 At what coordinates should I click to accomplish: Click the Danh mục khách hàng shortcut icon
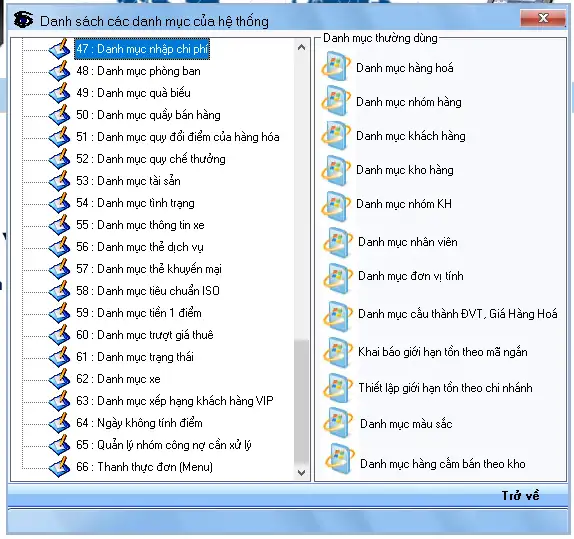click(x=336, y=135)
